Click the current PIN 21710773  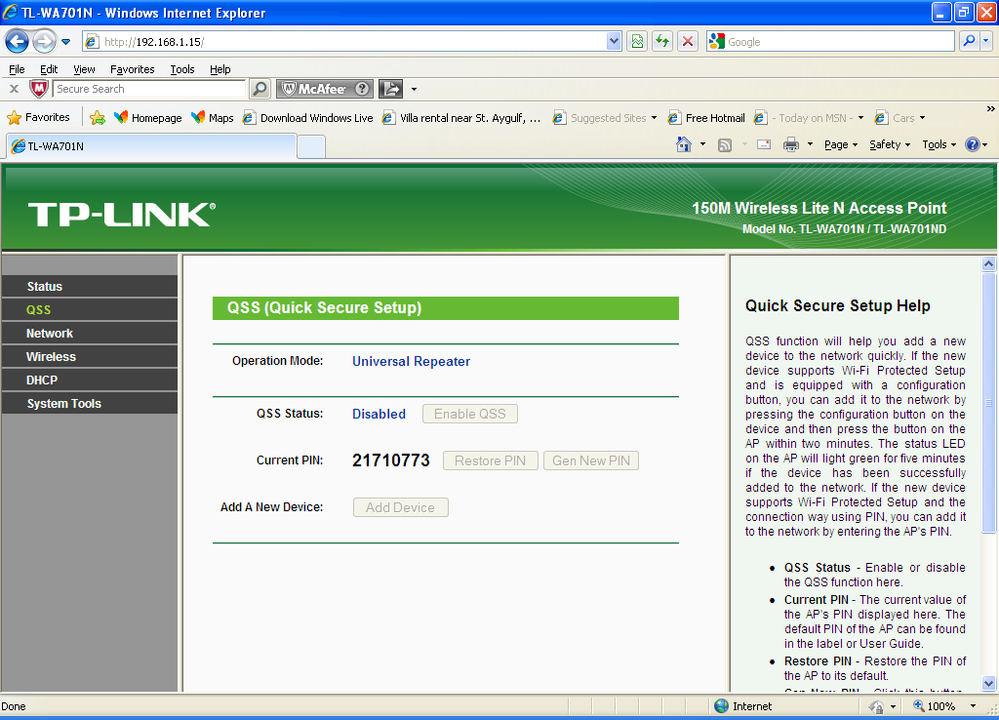(x=391, y=461)
